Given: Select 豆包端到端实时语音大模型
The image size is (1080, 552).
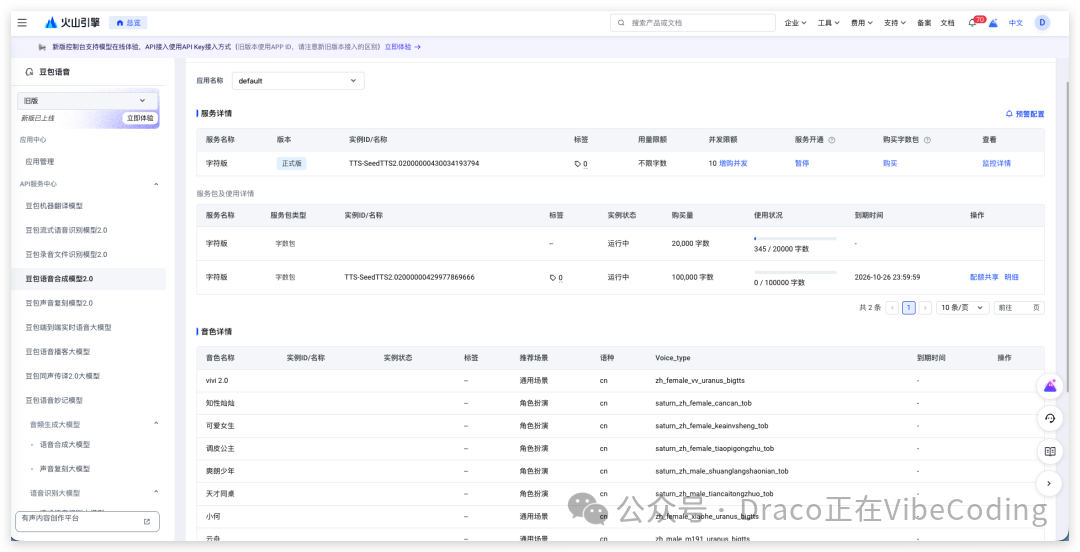Looking at the screenshot, I should point(68,327).
